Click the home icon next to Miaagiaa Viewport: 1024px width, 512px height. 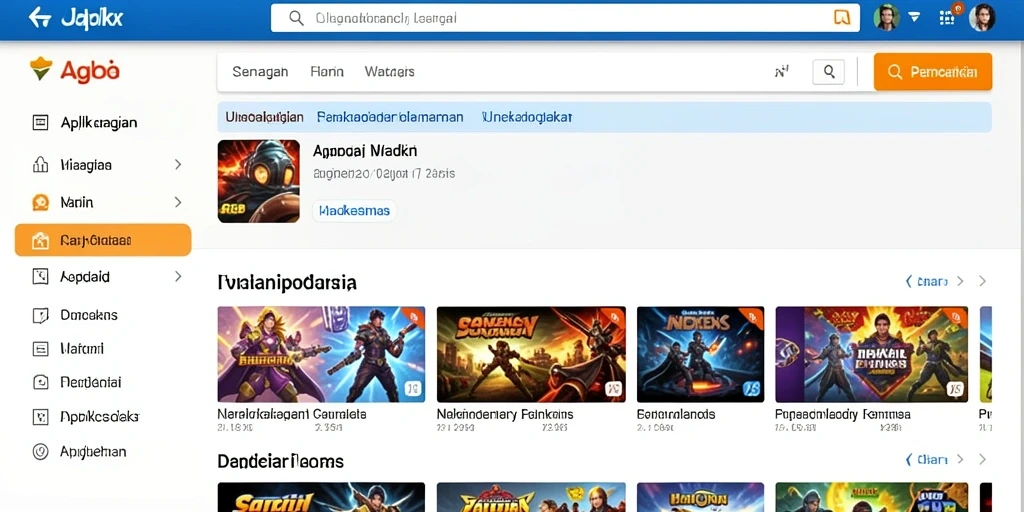[40, 165]
